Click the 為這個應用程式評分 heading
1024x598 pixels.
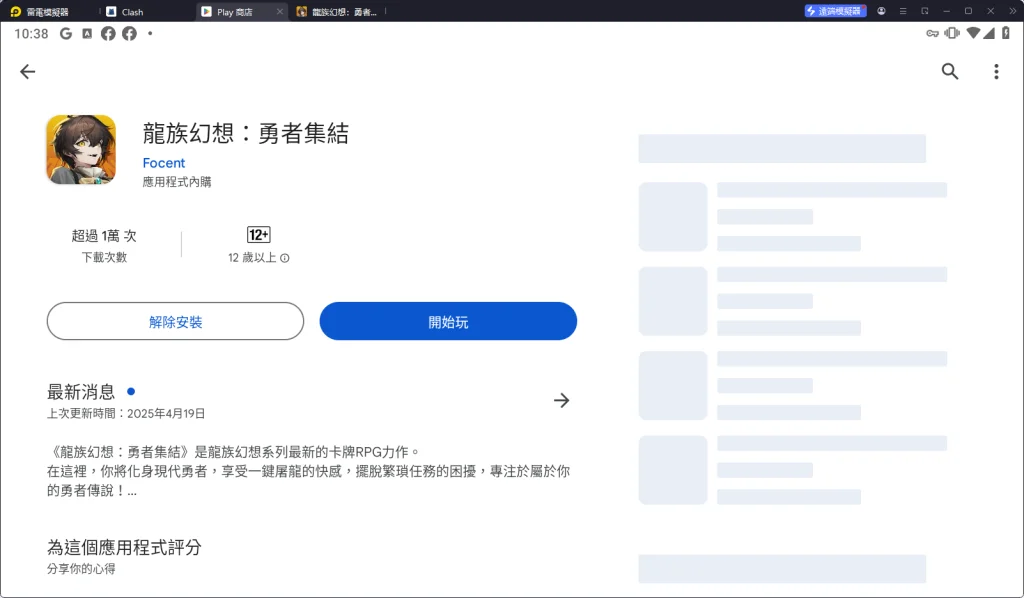124,547
